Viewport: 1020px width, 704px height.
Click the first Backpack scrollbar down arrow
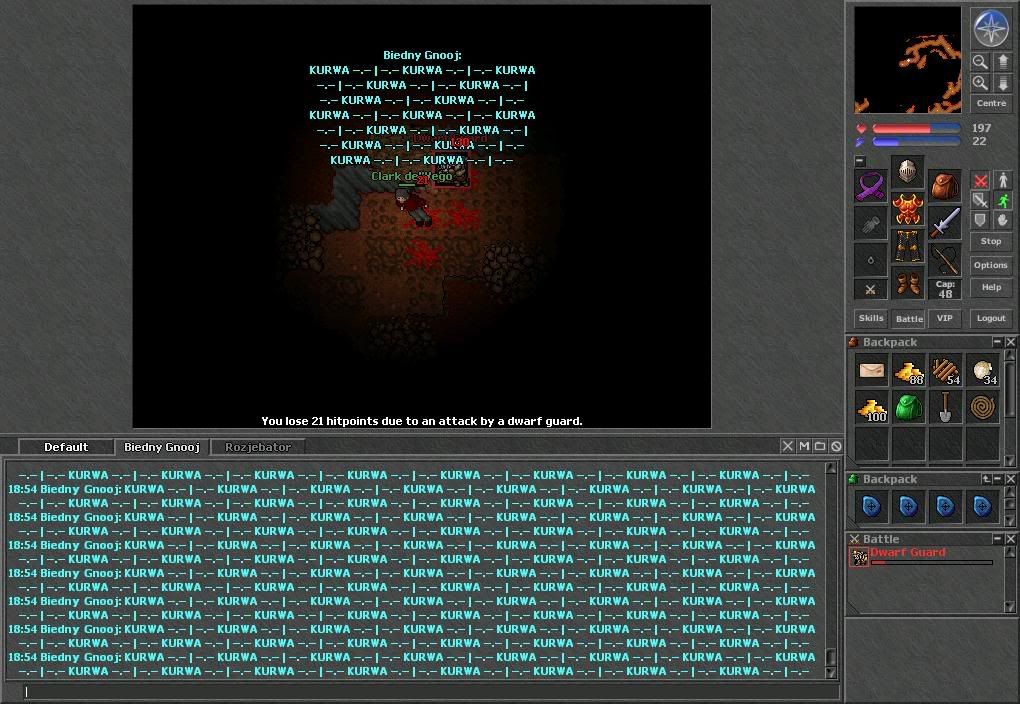(x=1010, y=460)
